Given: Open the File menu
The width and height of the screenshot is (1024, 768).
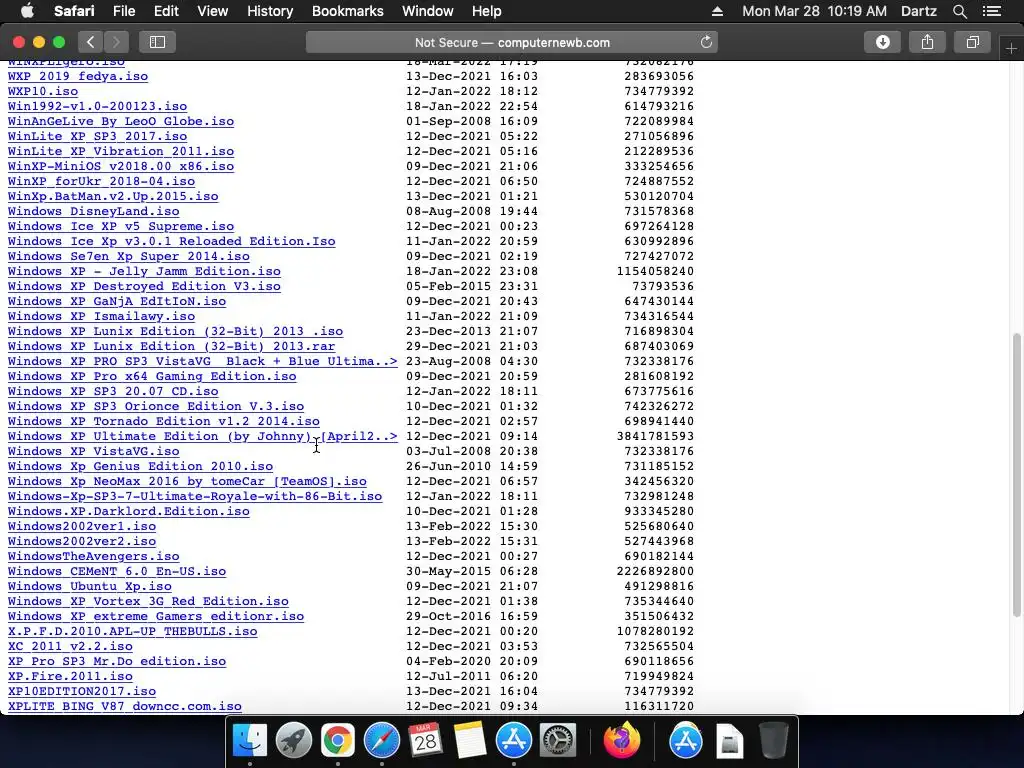Looking at the screenshot, I should [x=124, y=11].
